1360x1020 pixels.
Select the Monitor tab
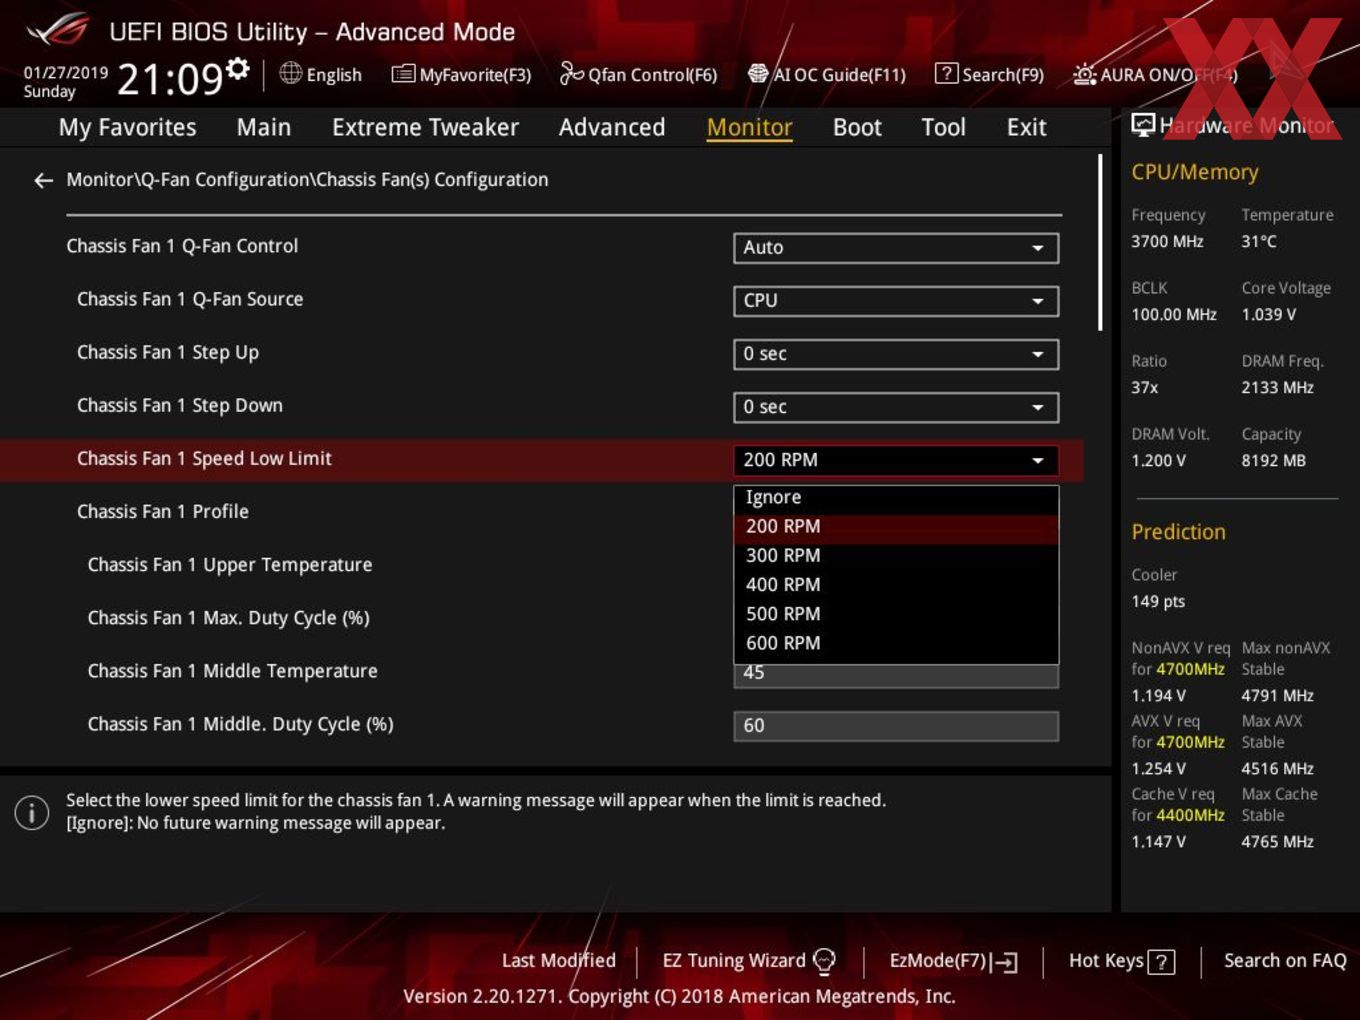[x=749, y=127]
